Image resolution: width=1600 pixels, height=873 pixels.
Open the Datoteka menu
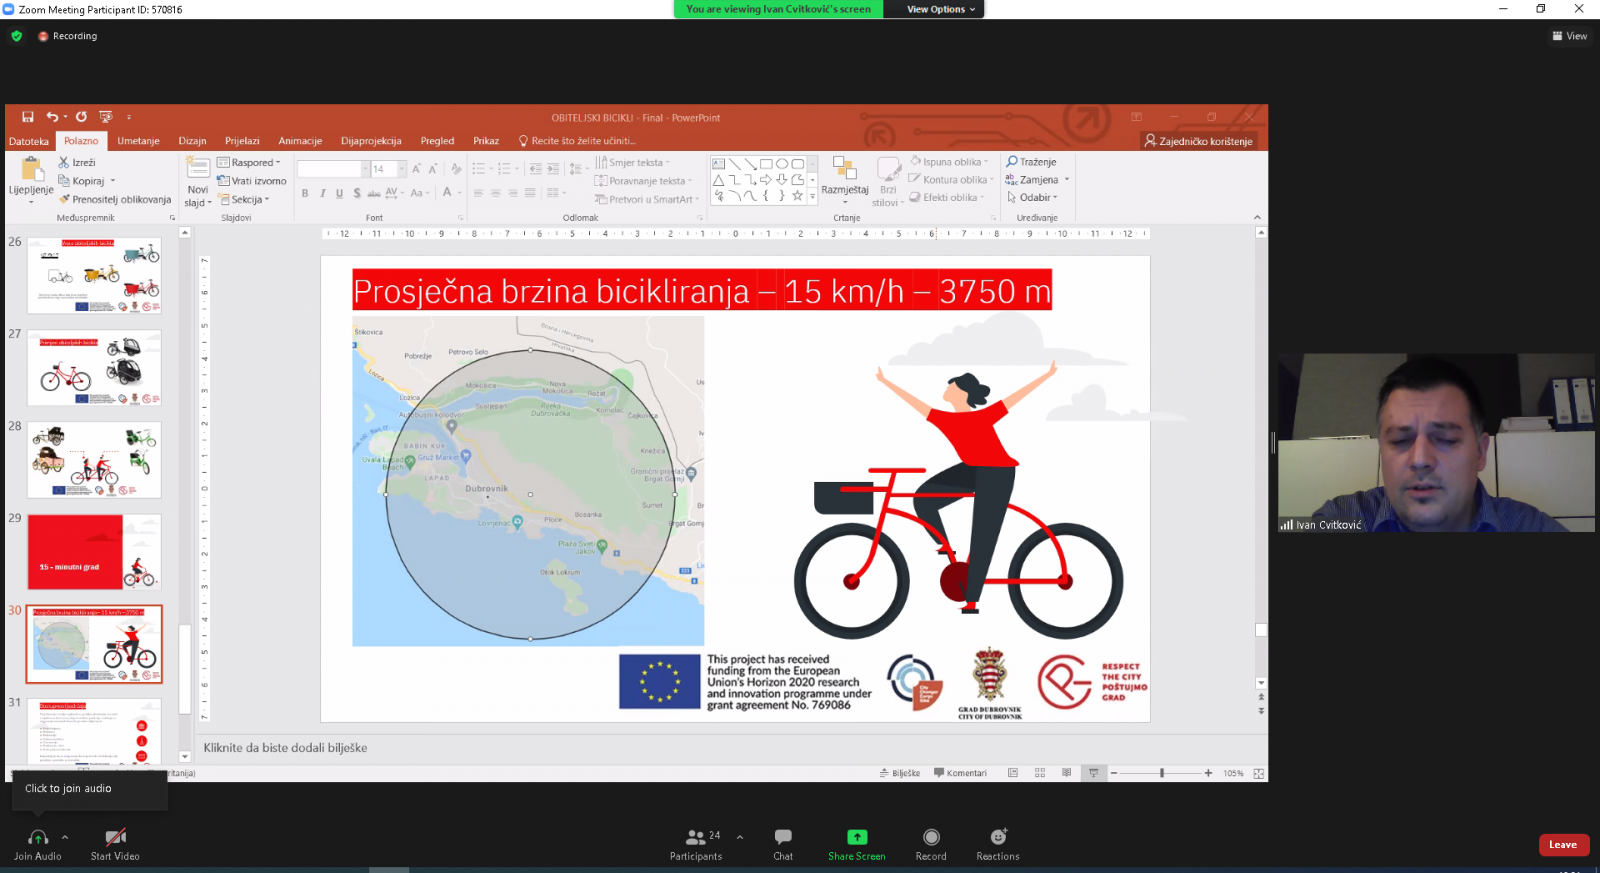point(29,141)
